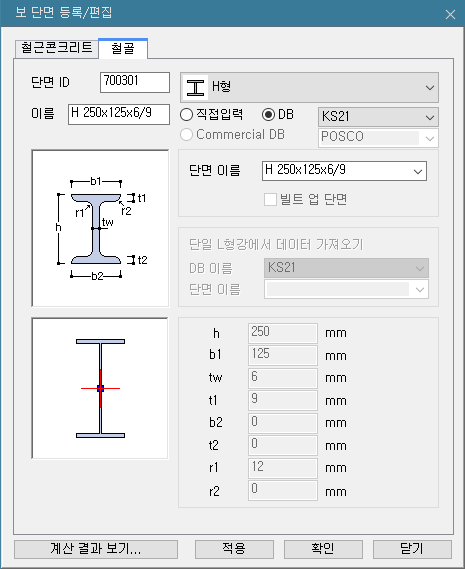Select the 철골 tab
465x569 pixels.
123,48
